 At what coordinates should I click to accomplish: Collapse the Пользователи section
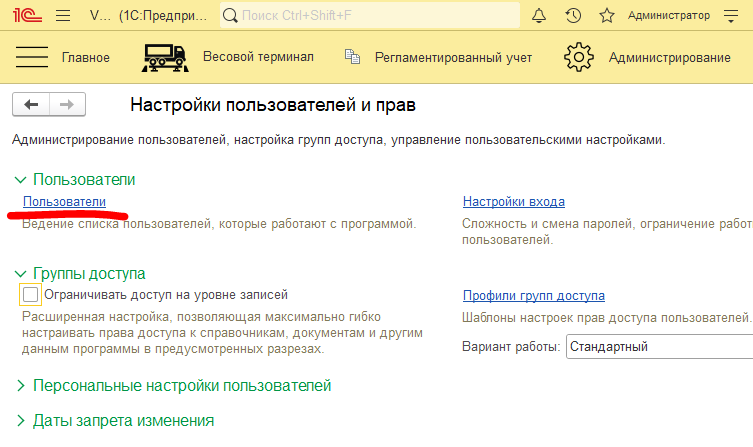coord(20,180)
